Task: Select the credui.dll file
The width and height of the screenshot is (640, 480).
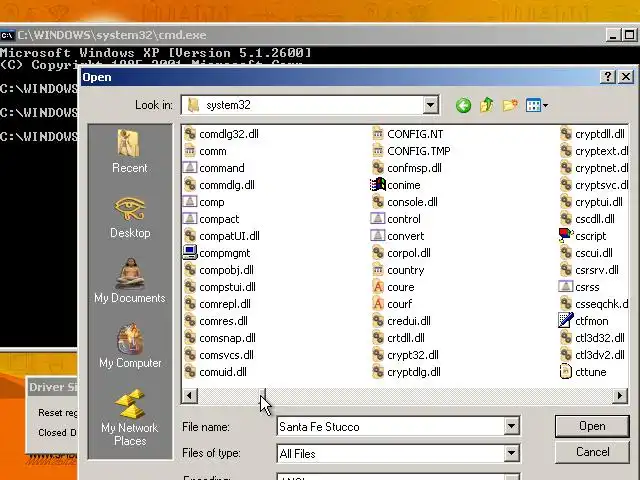Action: pyautogui.click(x=401, y=321)
